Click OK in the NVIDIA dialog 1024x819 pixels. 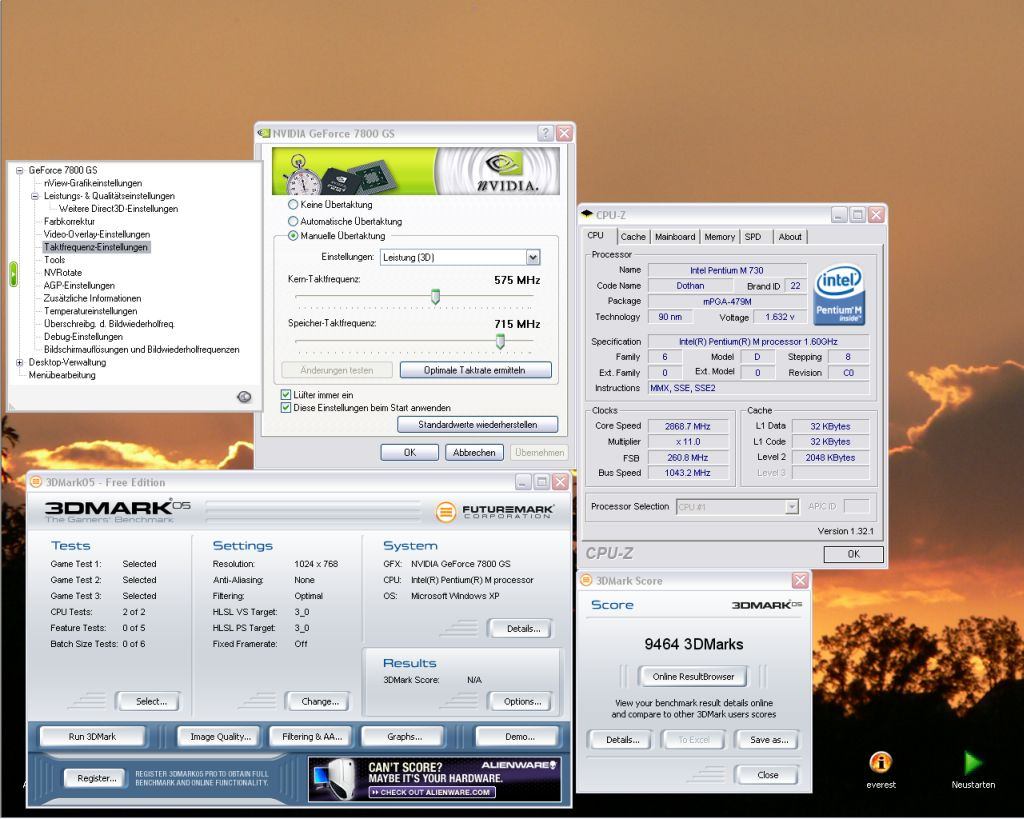point(409,452)
